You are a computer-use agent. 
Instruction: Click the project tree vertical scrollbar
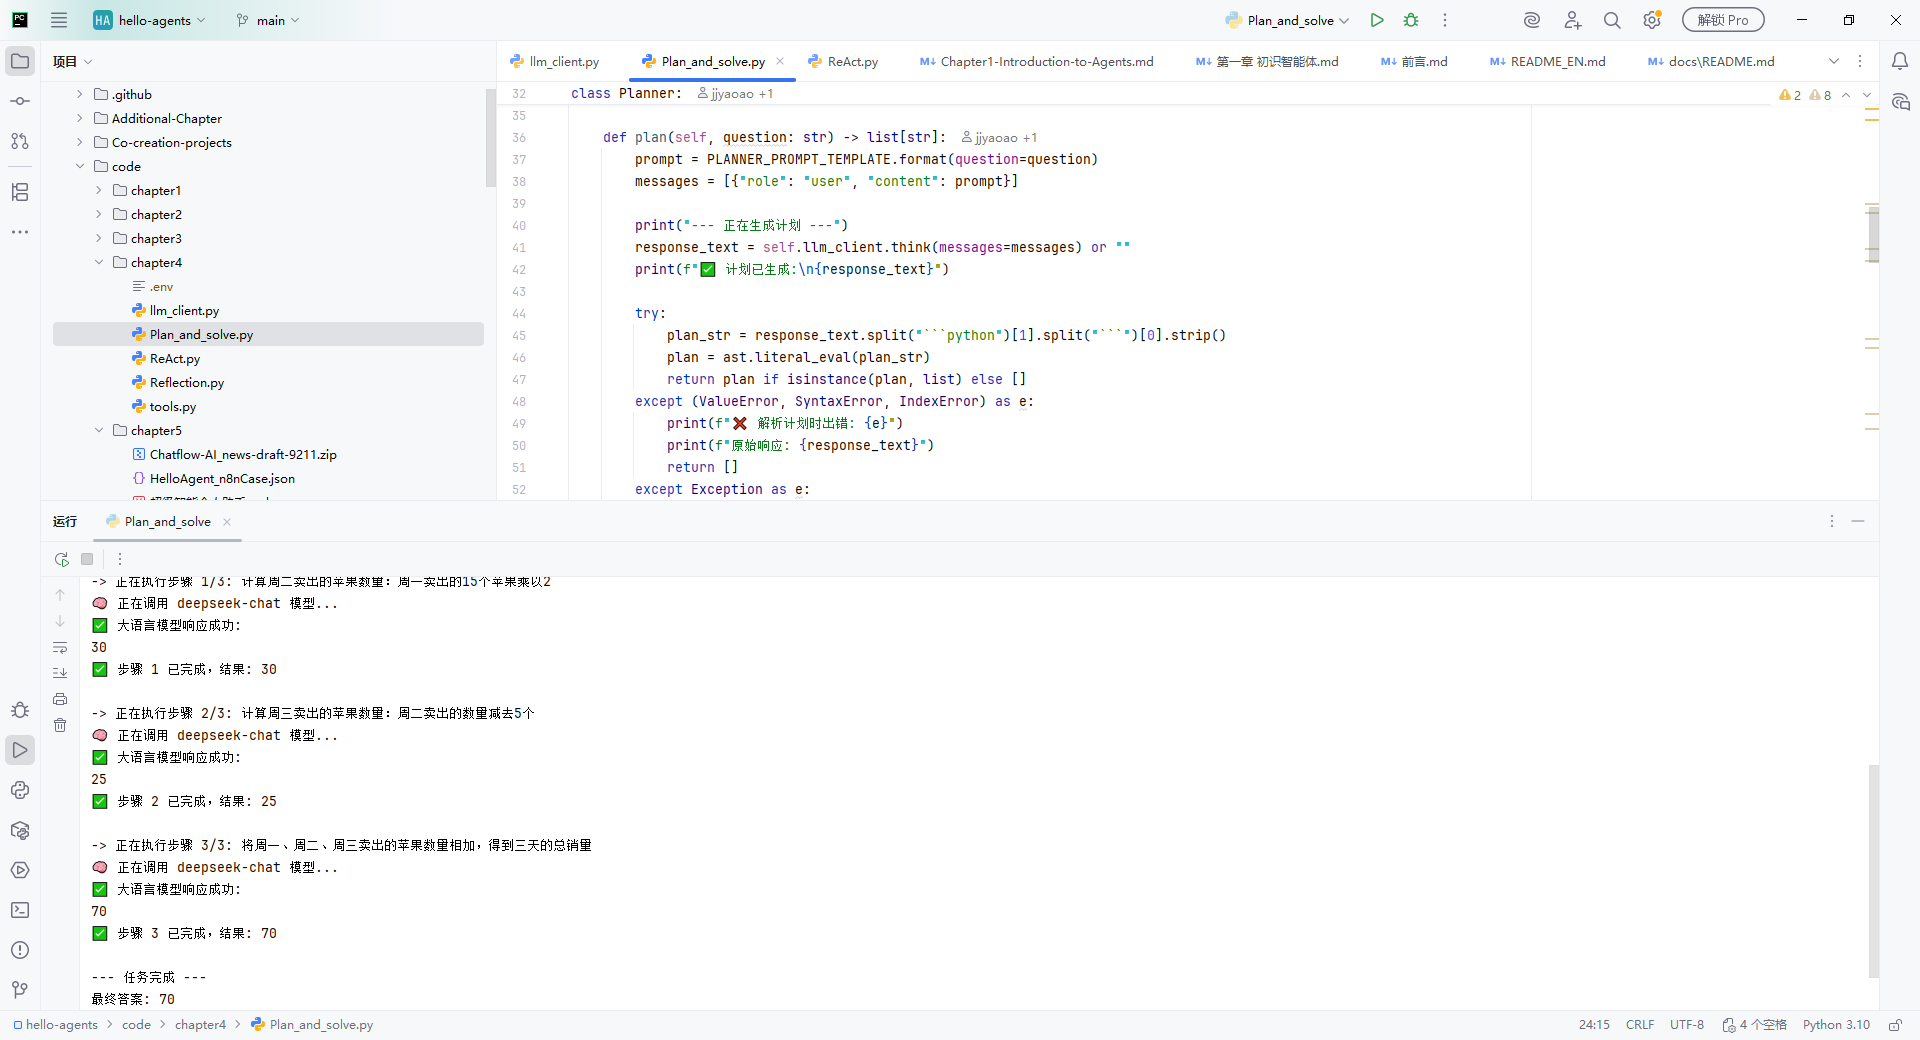(490, 138)
